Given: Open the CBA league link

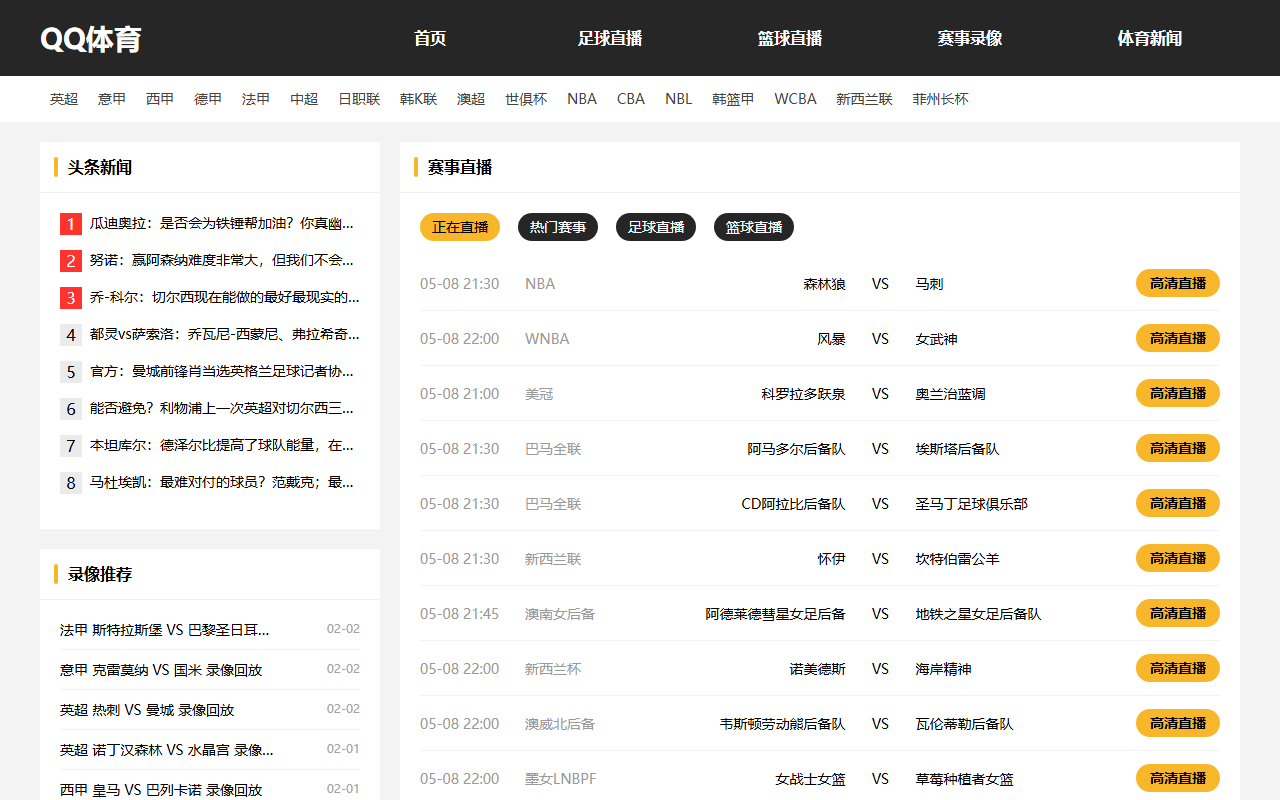Looking at the screenshot, I should (631, 99).
